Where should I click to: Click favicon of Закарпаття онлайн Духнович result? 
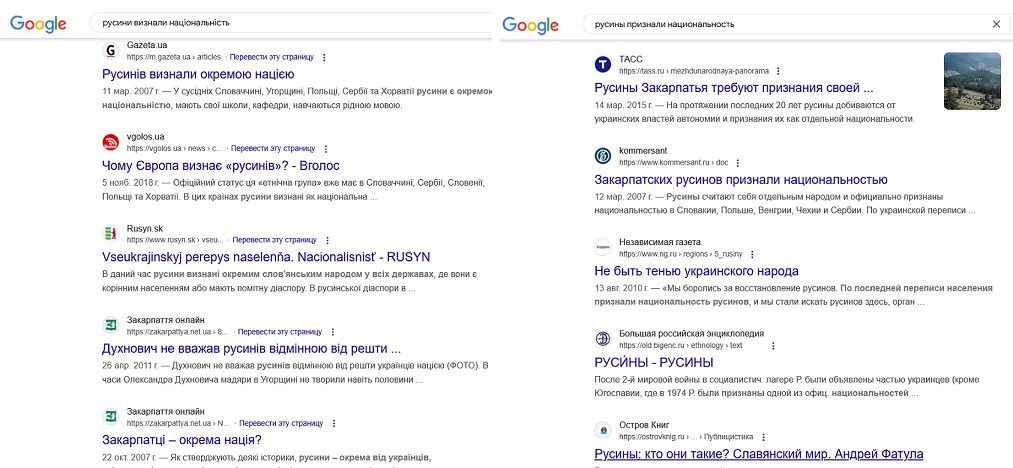point(111,325)
